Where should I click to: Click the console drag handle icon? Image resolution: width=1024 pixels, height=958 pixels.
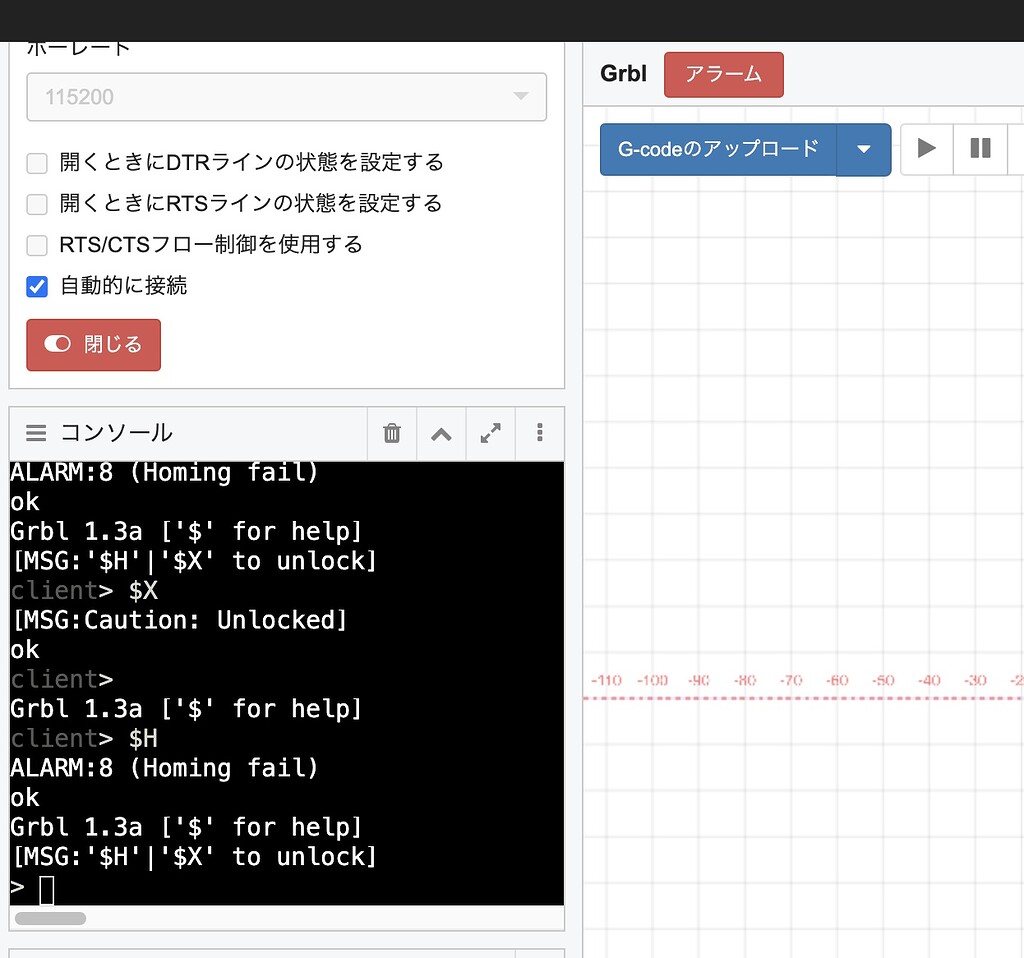36,433
